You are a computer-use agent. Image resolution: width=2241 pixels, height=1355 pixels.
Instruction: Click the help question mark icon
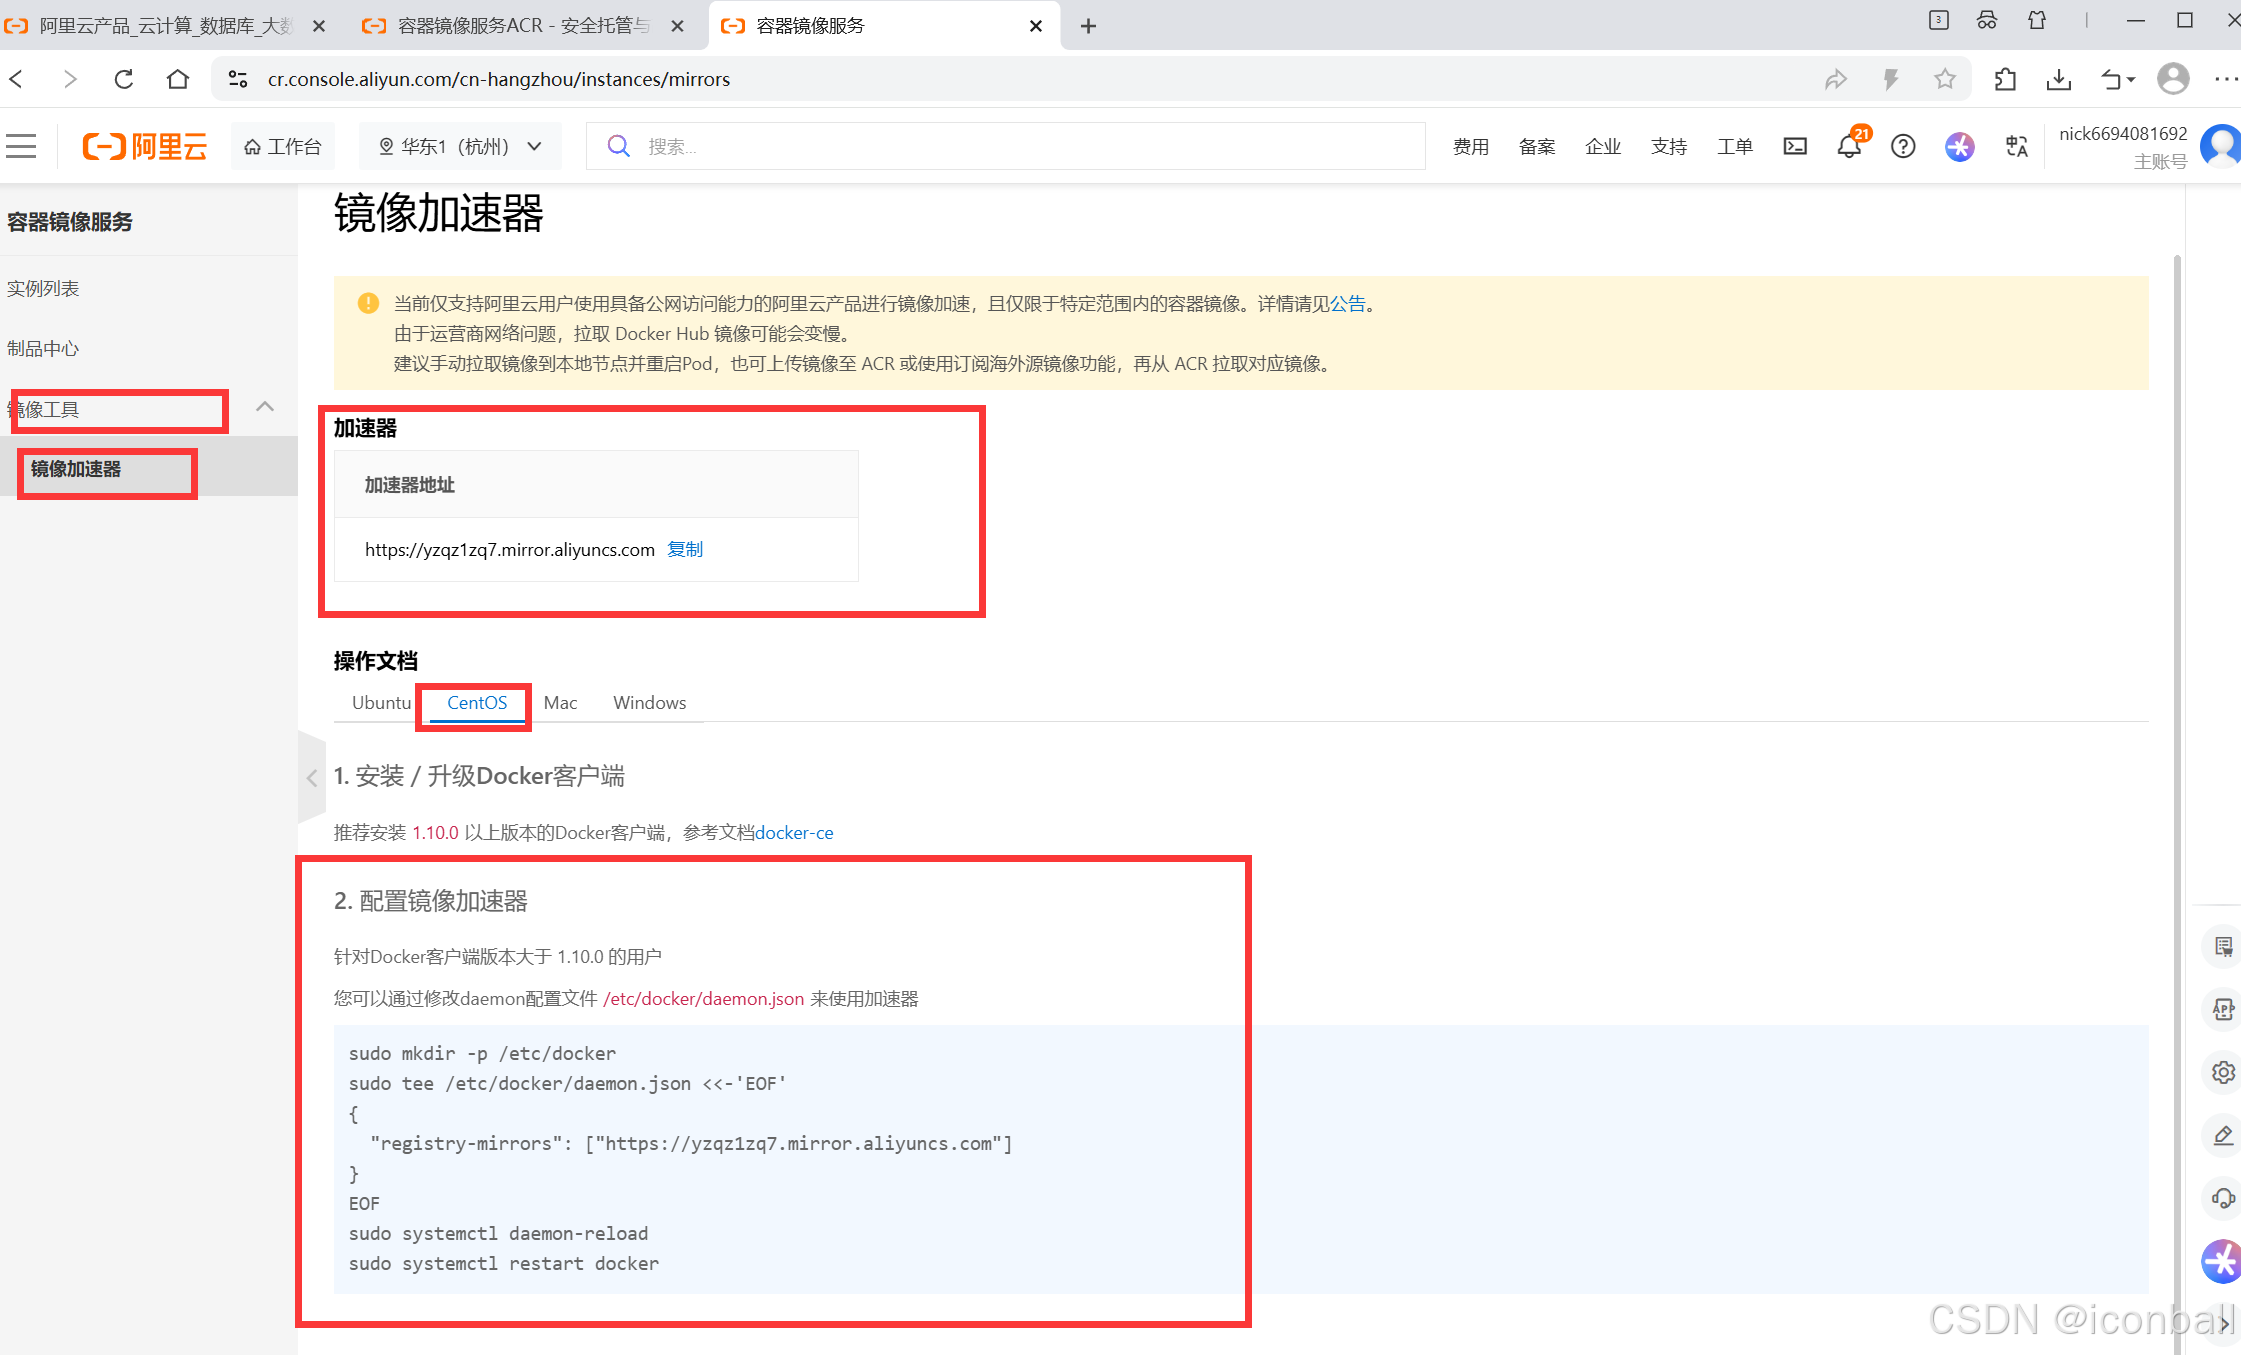[x=1902, y=147]
